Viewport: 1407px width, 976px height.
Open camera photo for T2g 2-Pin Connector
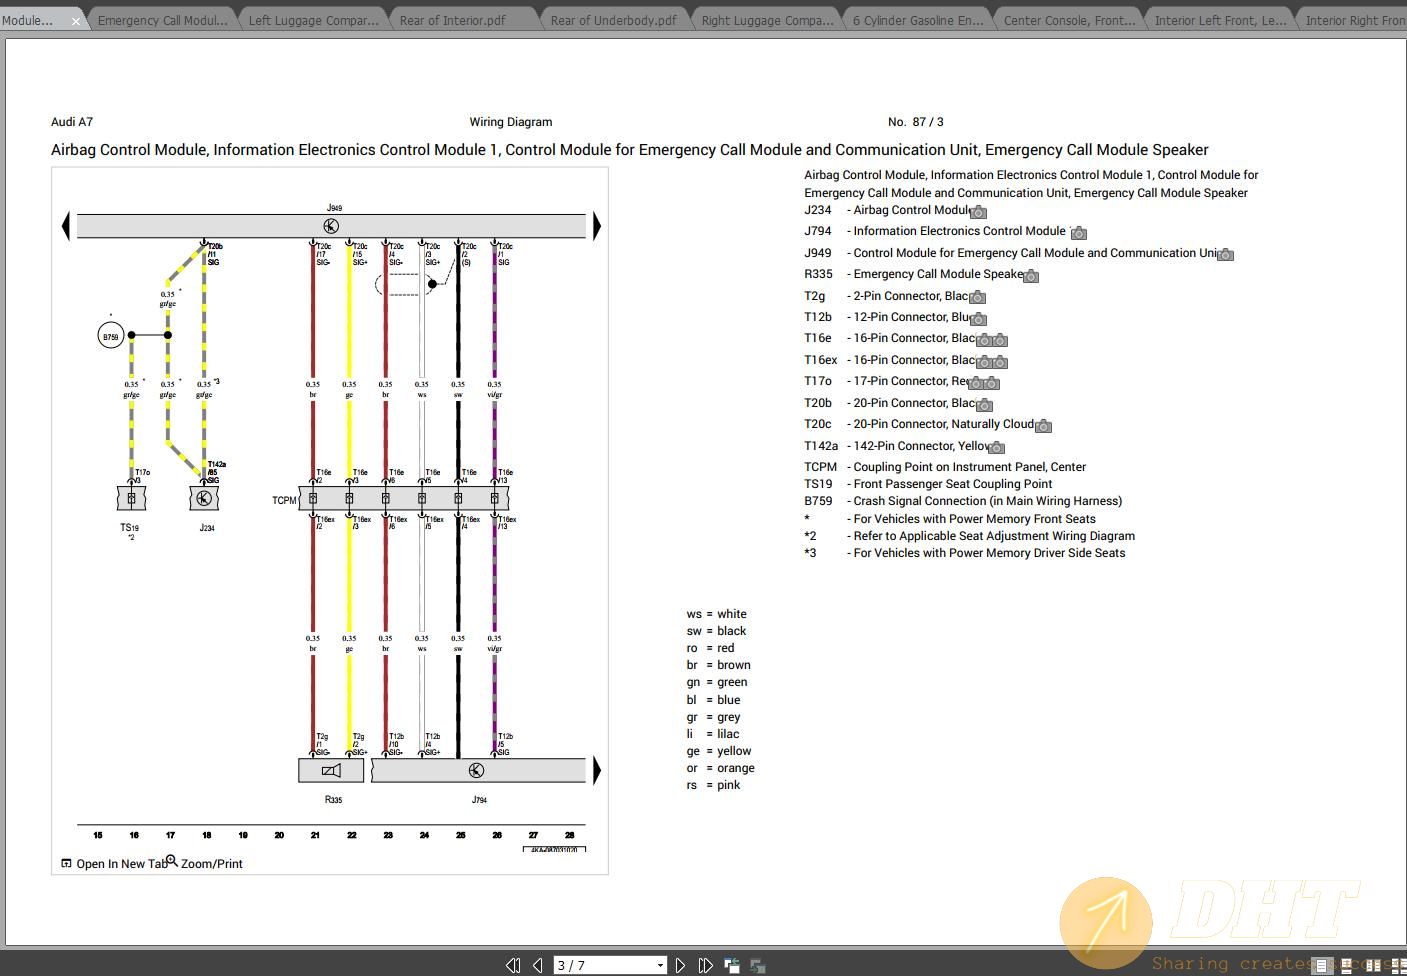[978, 298]
